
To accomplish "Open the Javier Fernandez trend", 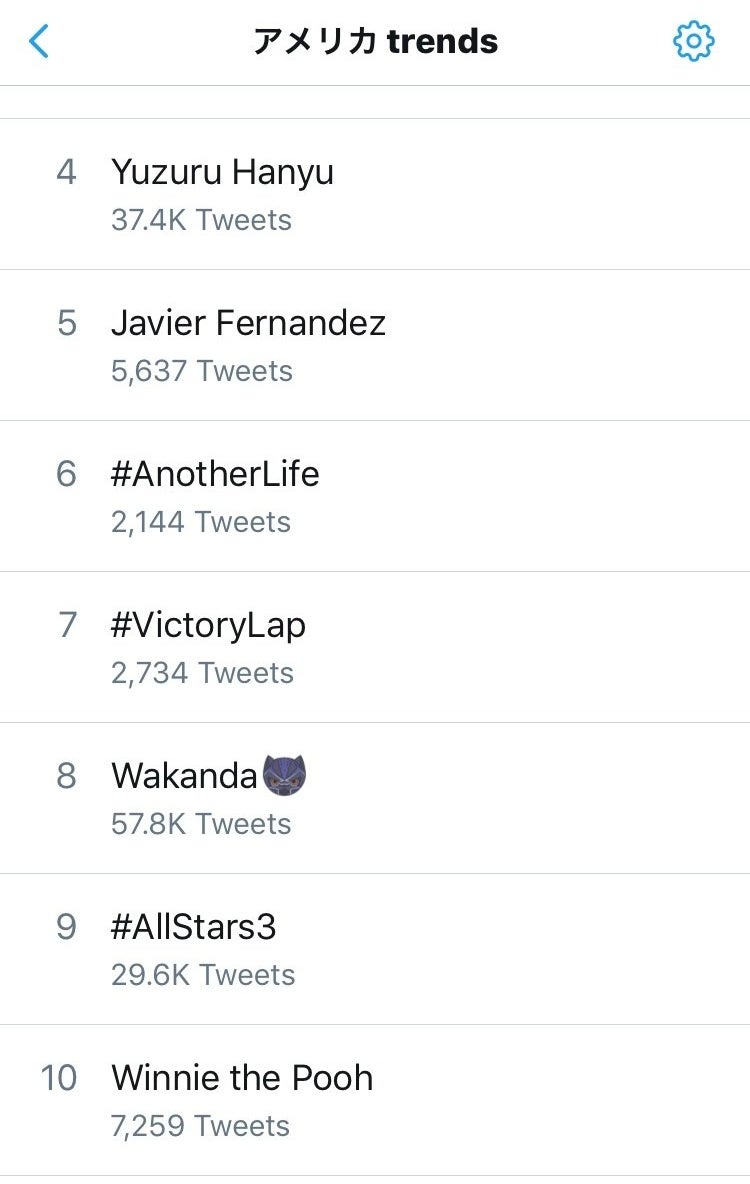I will [375, 345].
